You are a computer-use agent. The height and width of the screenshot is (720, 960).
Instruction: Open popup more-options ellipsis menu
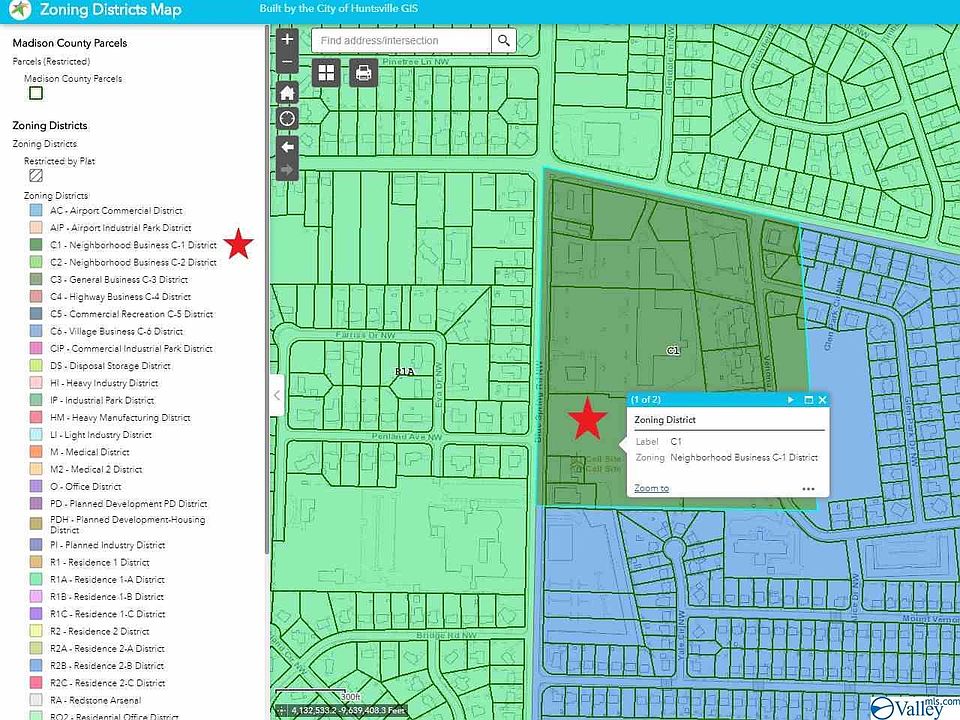click(808, 489)
